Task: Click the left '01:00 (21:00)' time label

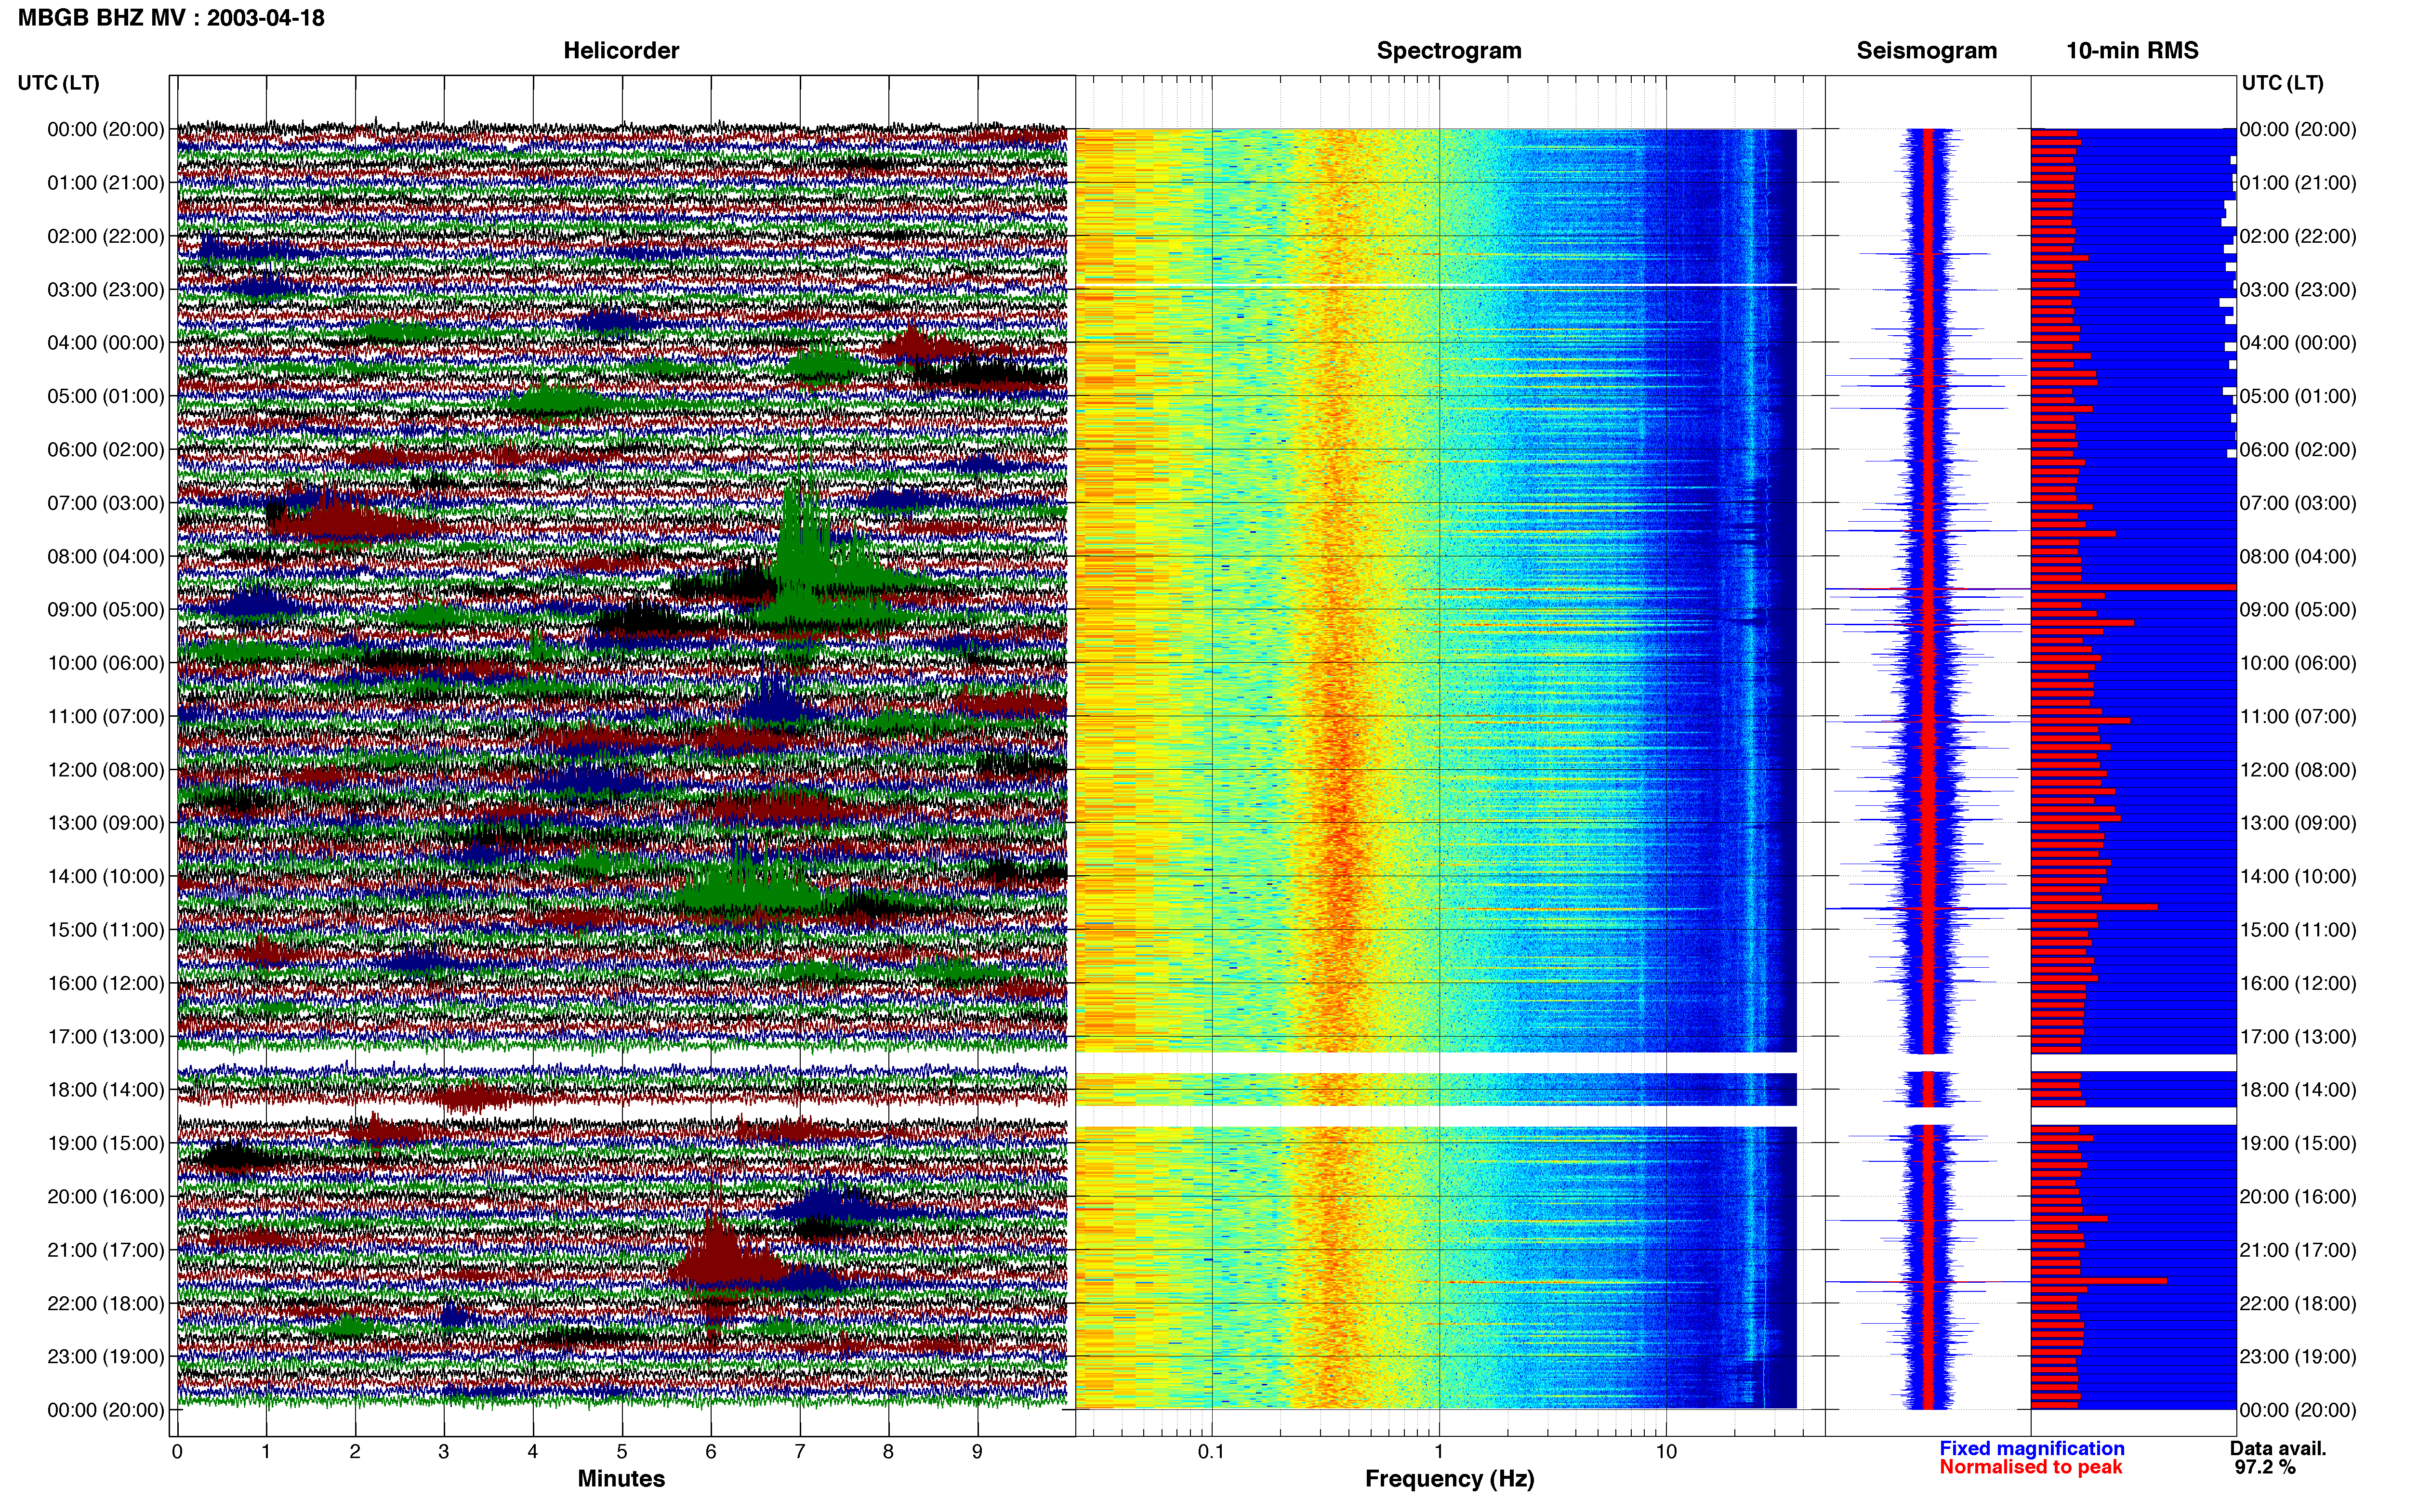Action: (105, 183)
